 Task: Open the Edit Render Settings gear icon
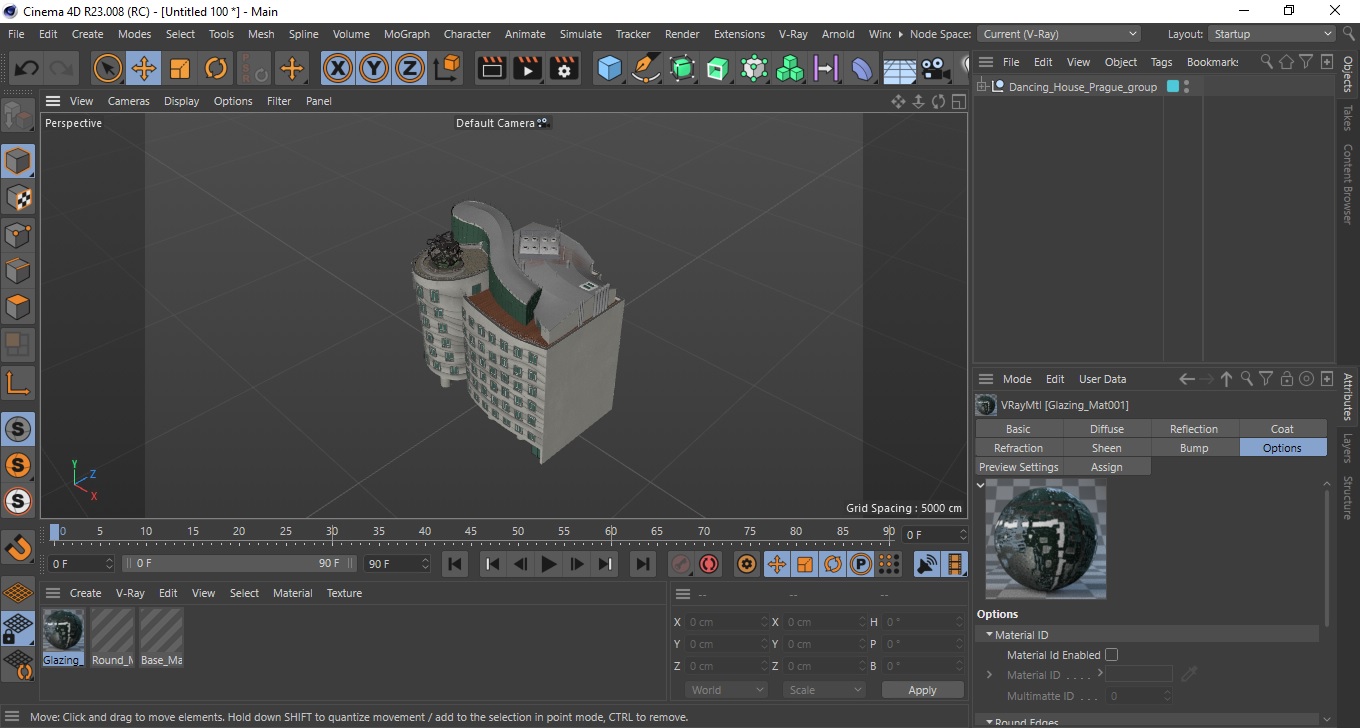click(564, 69)
